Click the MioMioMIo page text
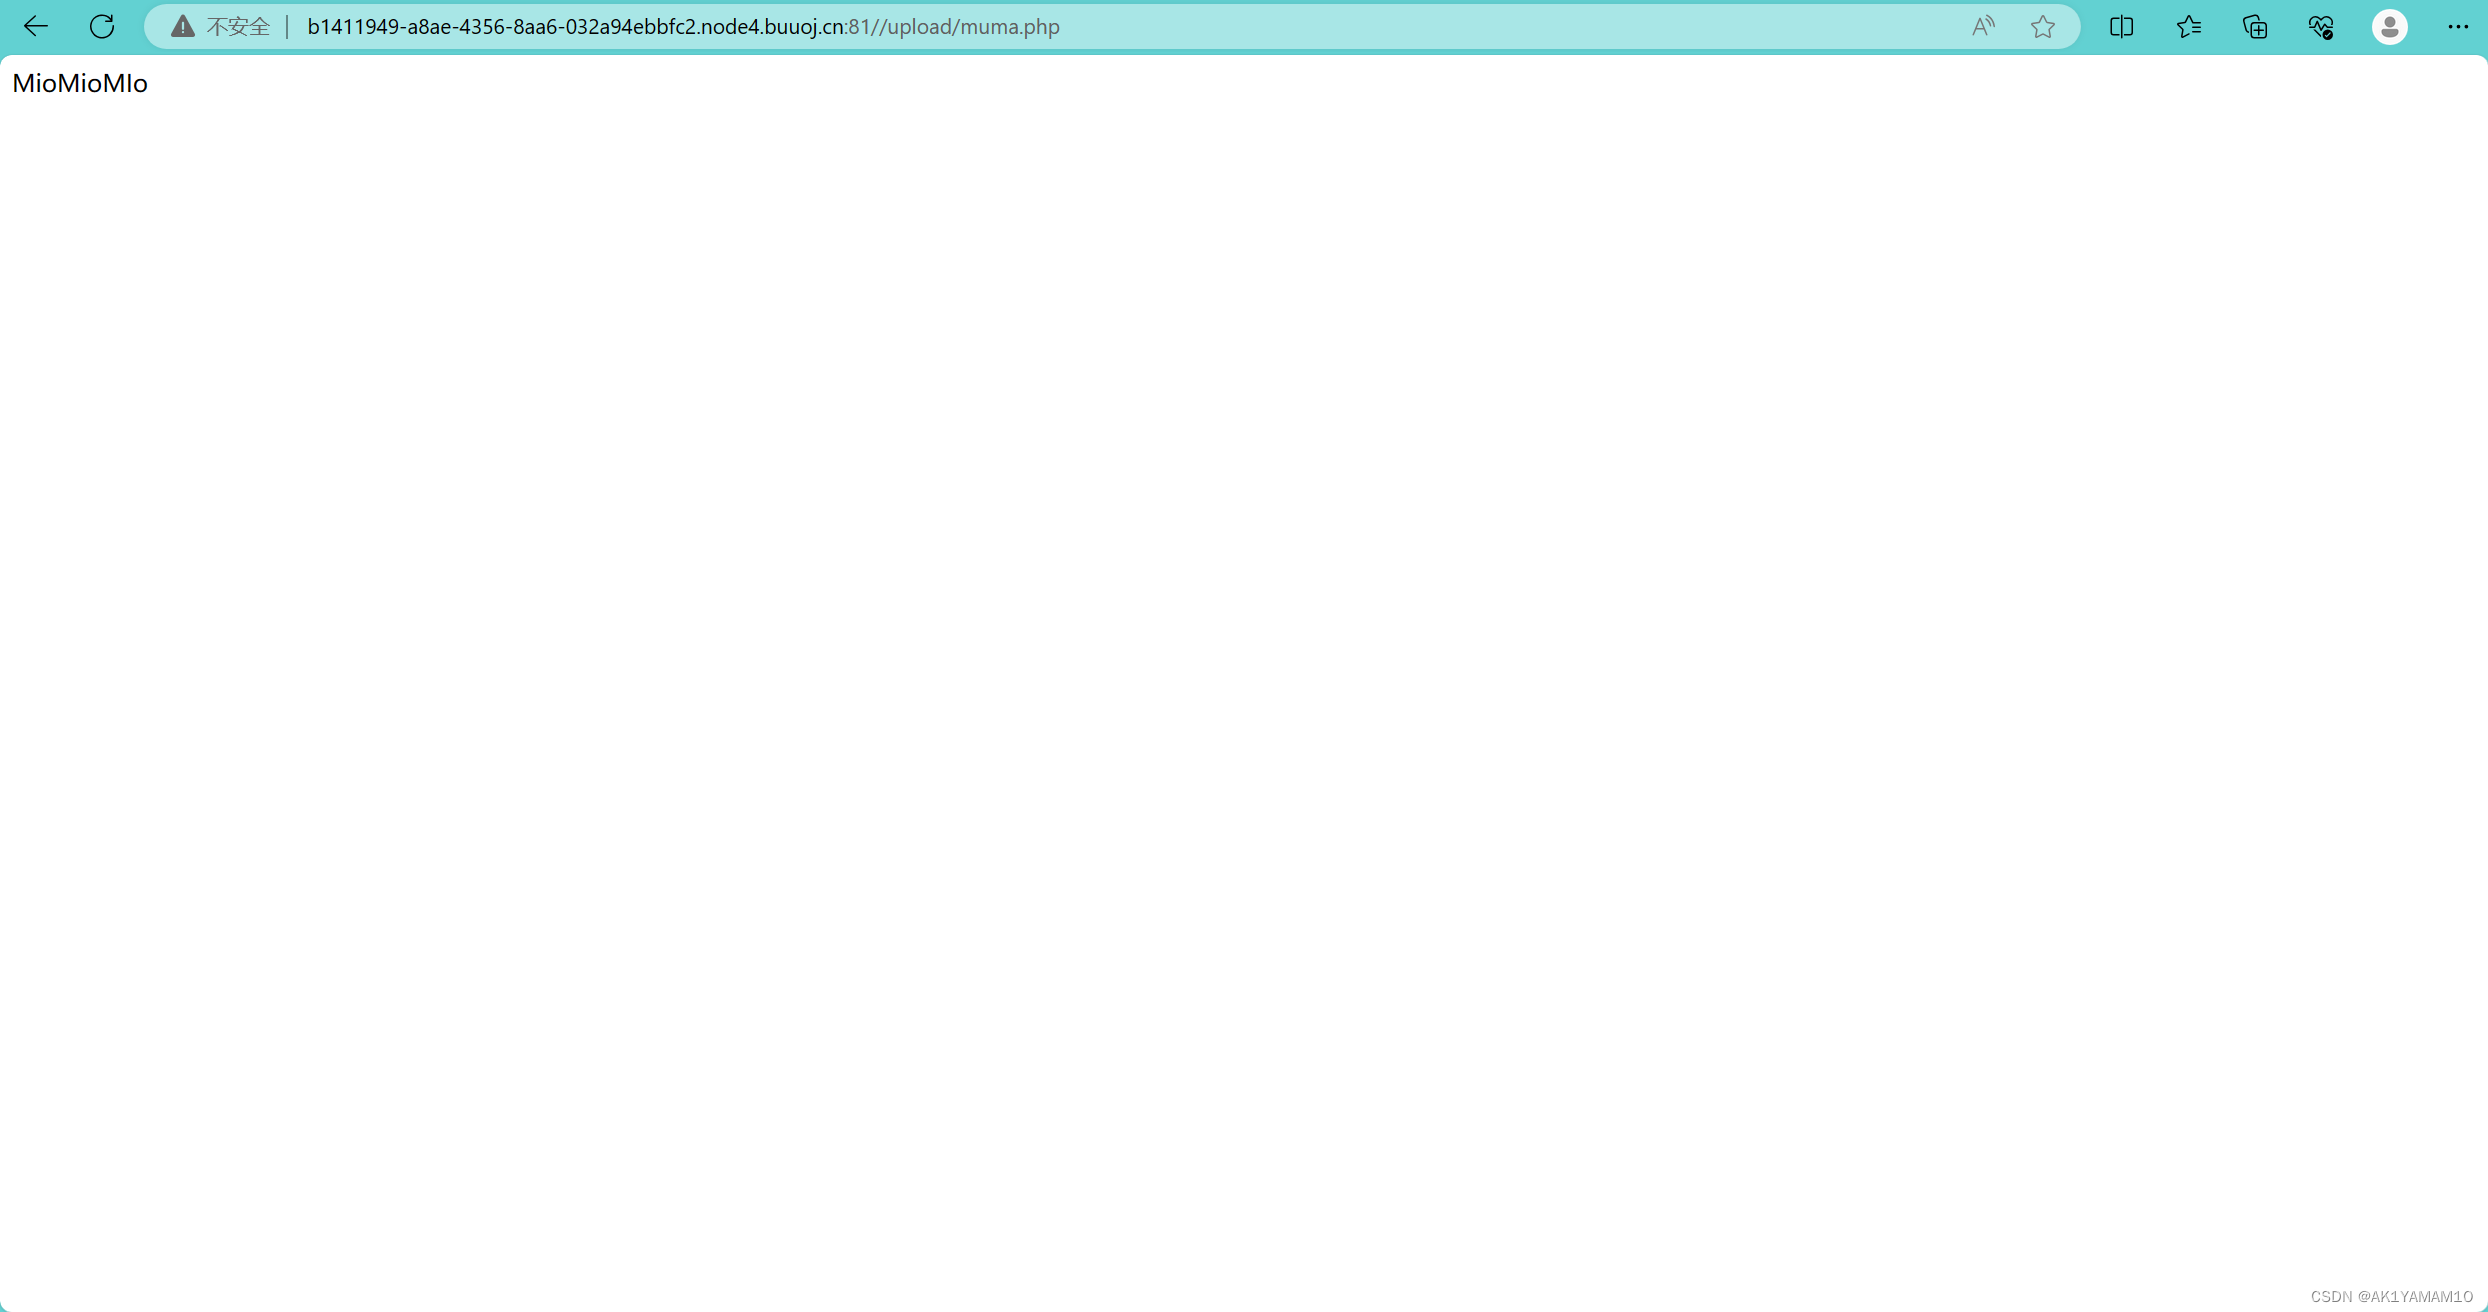This screenshot has width=2488, height=1312. (x=80, y=84)
